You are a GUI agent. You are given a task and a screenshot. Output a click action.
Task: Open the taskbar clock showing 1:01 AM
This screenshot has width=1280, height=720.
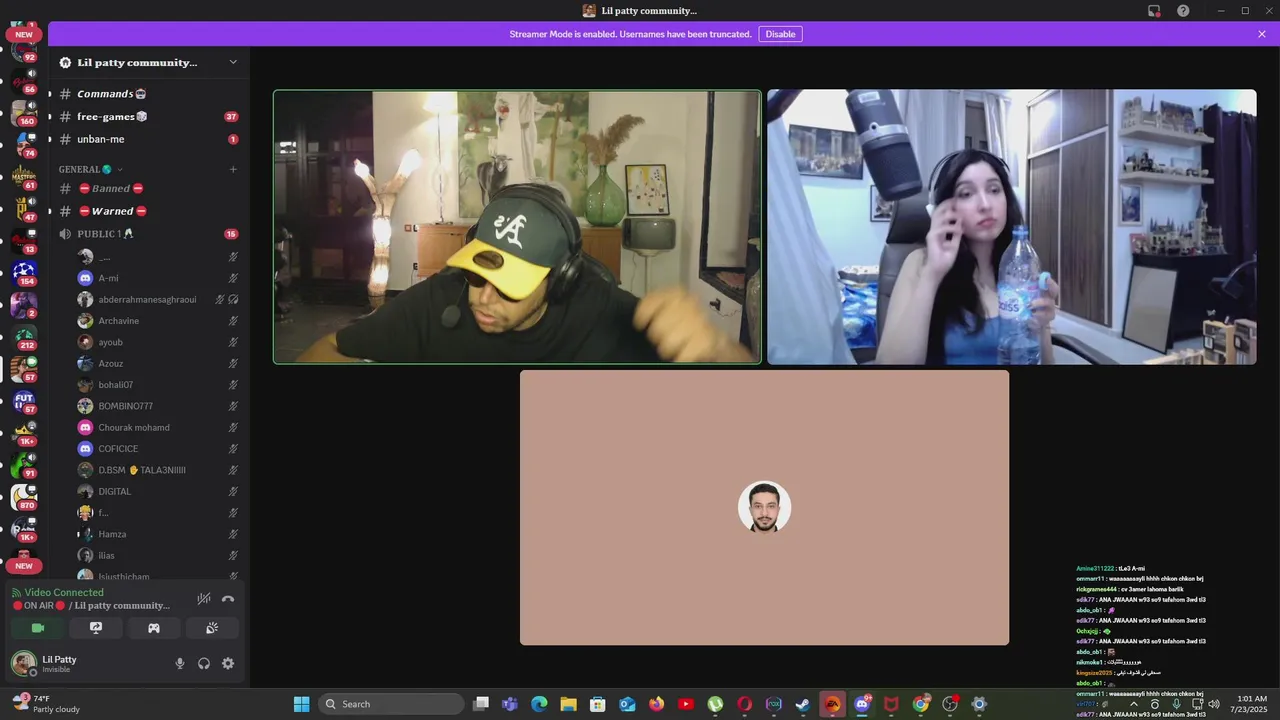(x=1252, y=704)
